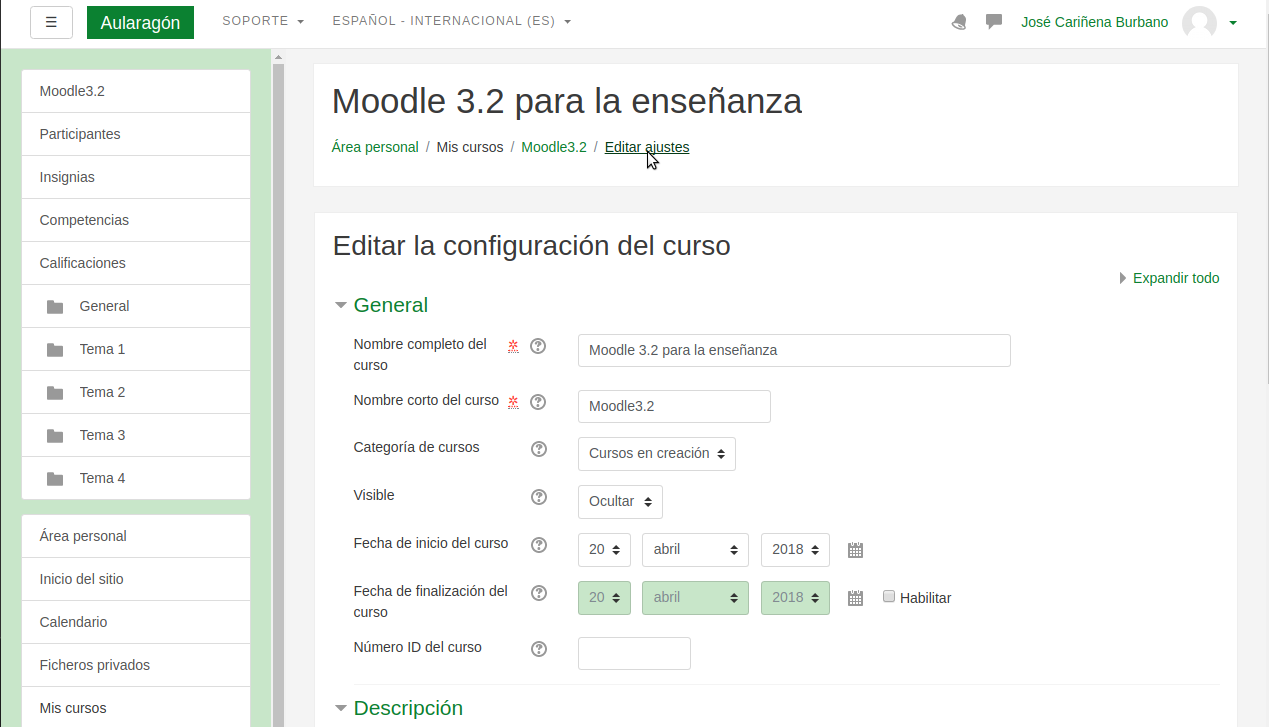Click the Moodle3.2 breadcrumb link
Image resolution: width=1269 pixels, height=727 pixels.
(x=554, y=147)
